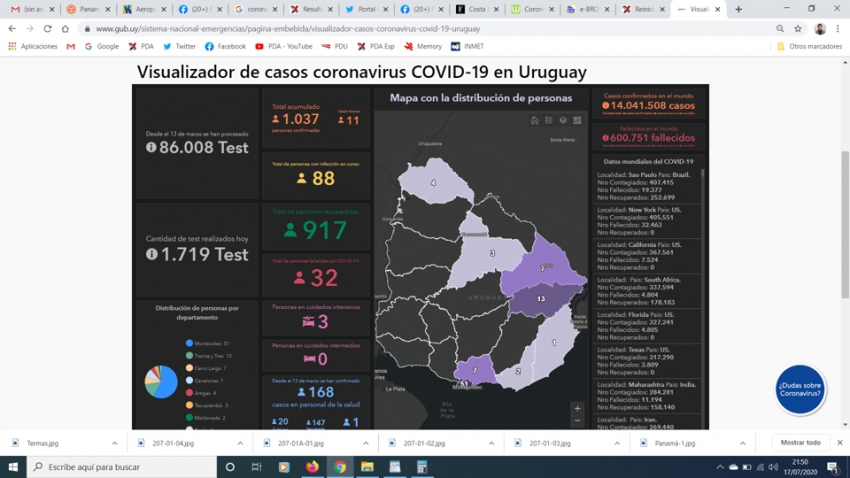
Task: Expand options for 207-01-02.jpg download
Action: [491, 443]
